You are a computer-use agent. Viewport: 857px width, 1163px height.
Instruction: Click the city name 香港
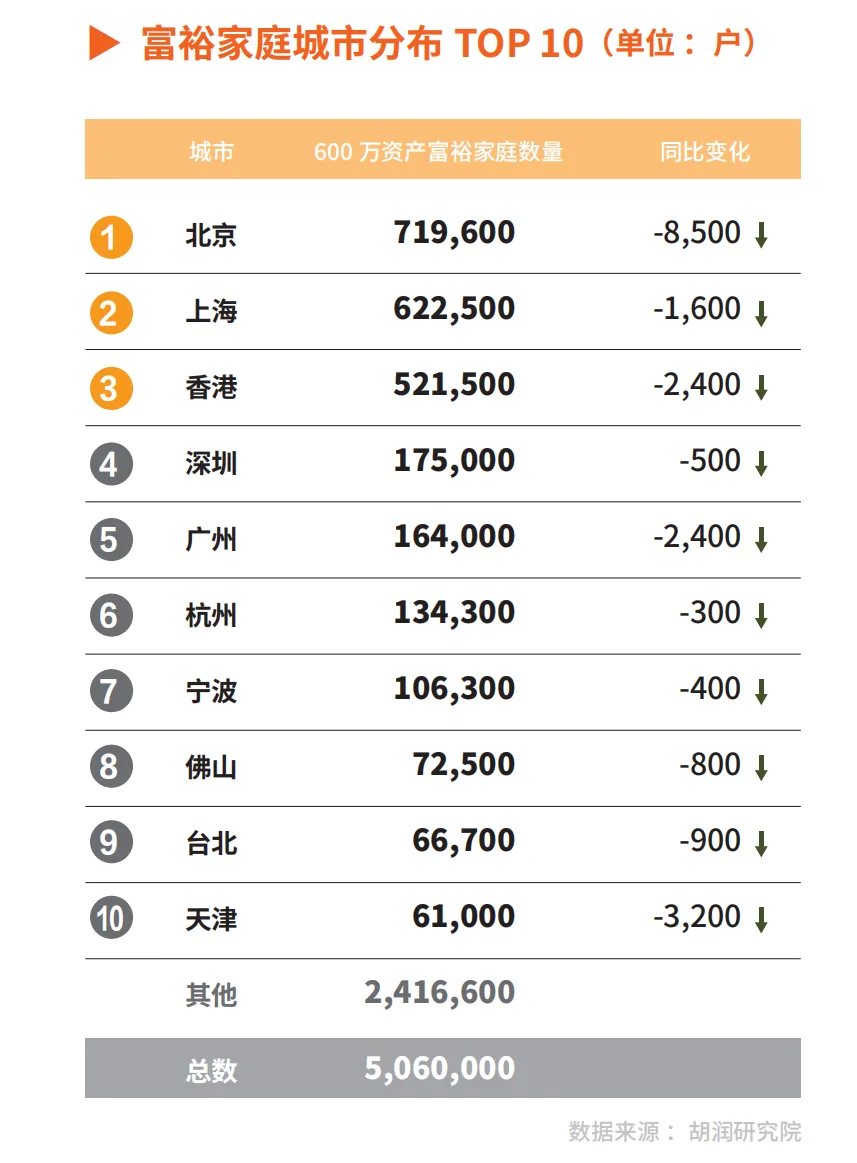[x=211, y=387]
